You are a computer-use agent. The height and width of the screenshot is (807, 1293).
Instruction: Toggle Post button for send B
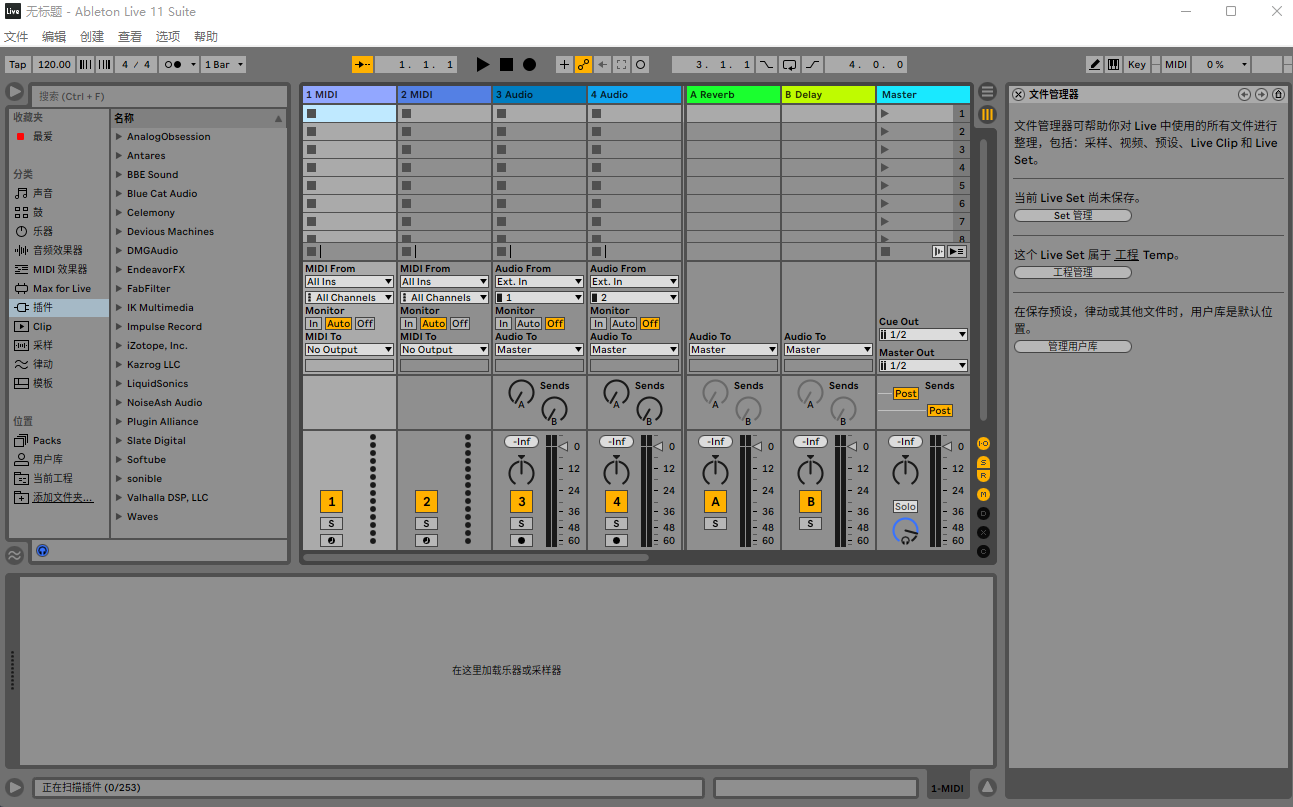pos(939,410)
